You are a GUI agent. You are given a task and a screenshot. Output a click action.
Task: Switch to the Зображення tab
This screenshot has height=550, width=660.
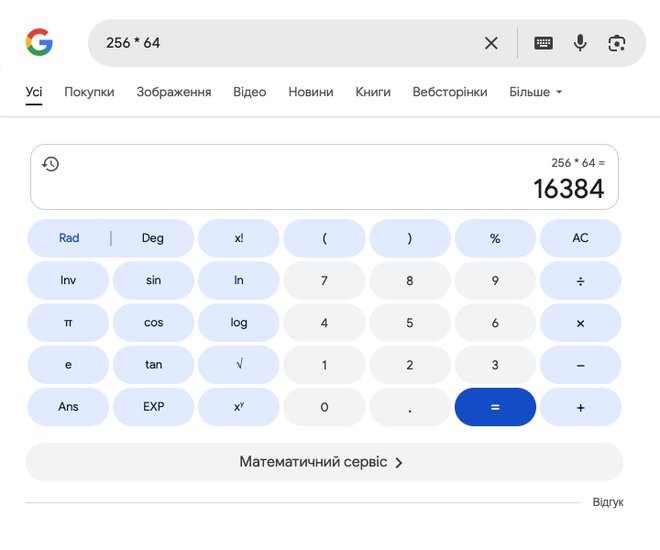click(174, 92)
